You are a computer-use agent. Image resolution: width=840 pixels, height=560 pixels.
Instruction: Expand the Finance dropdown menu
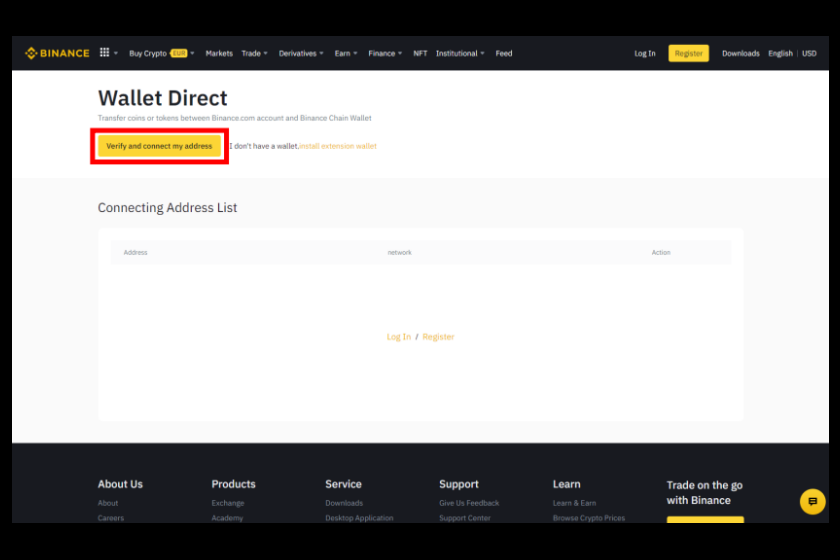[385, 53]
